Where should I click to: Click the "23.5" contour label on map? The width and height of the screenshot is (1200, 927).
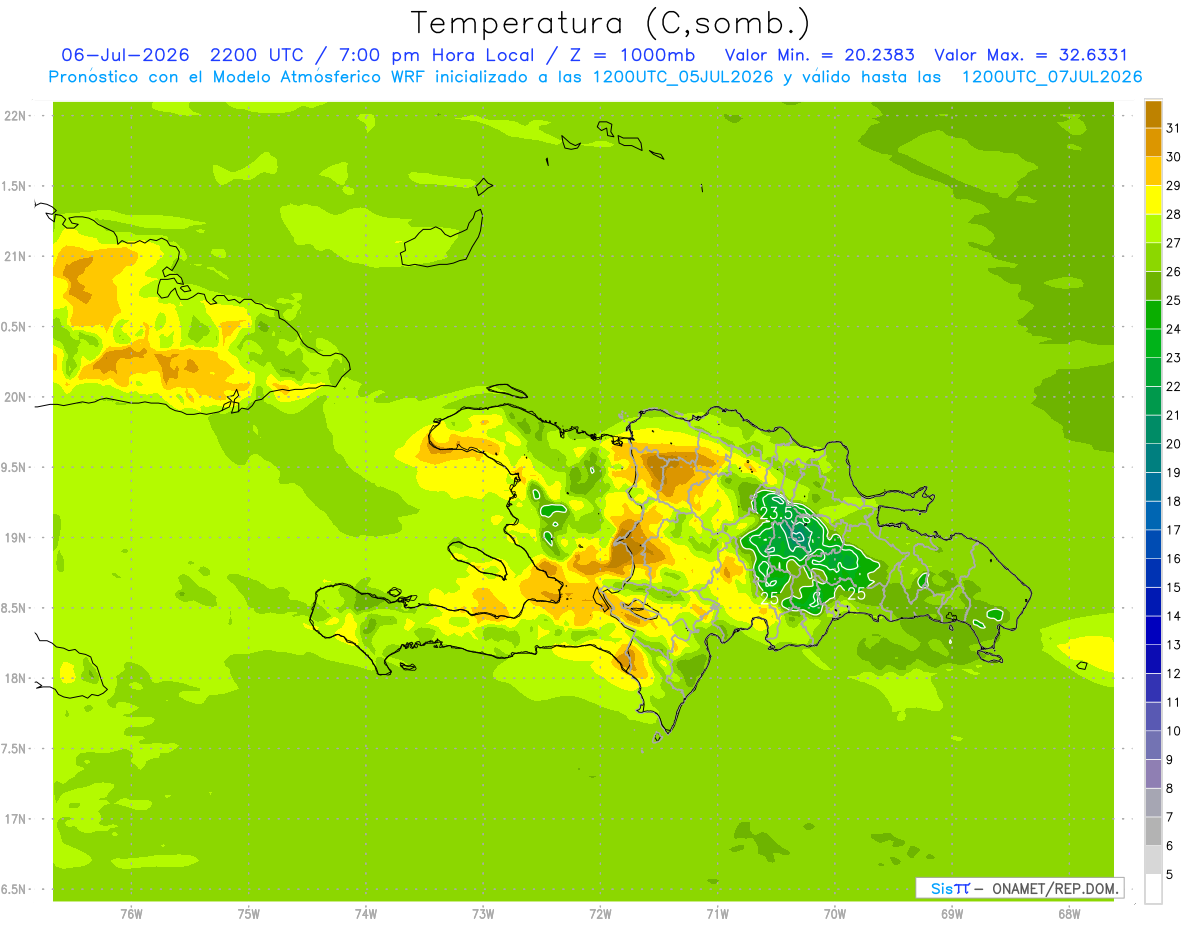[x=776, y=514]
